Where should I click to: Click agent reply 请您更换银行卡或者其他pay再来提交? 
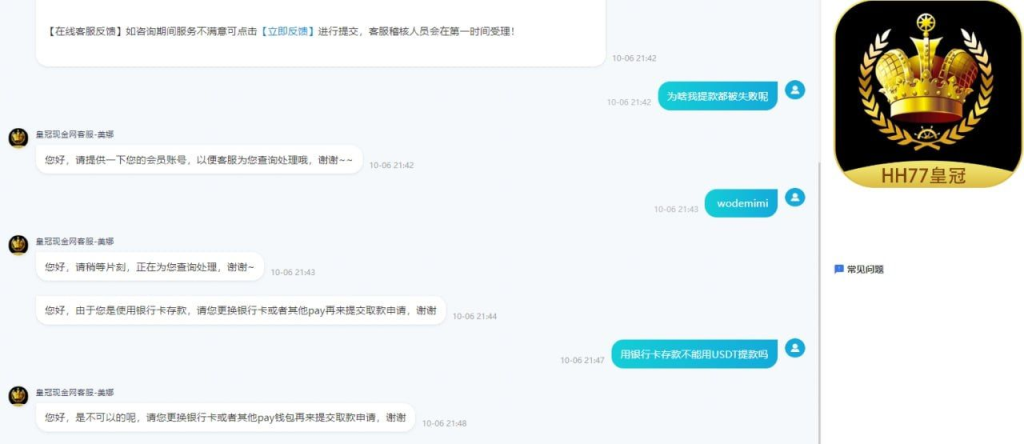pyautogui.click(x=241, y=310)
